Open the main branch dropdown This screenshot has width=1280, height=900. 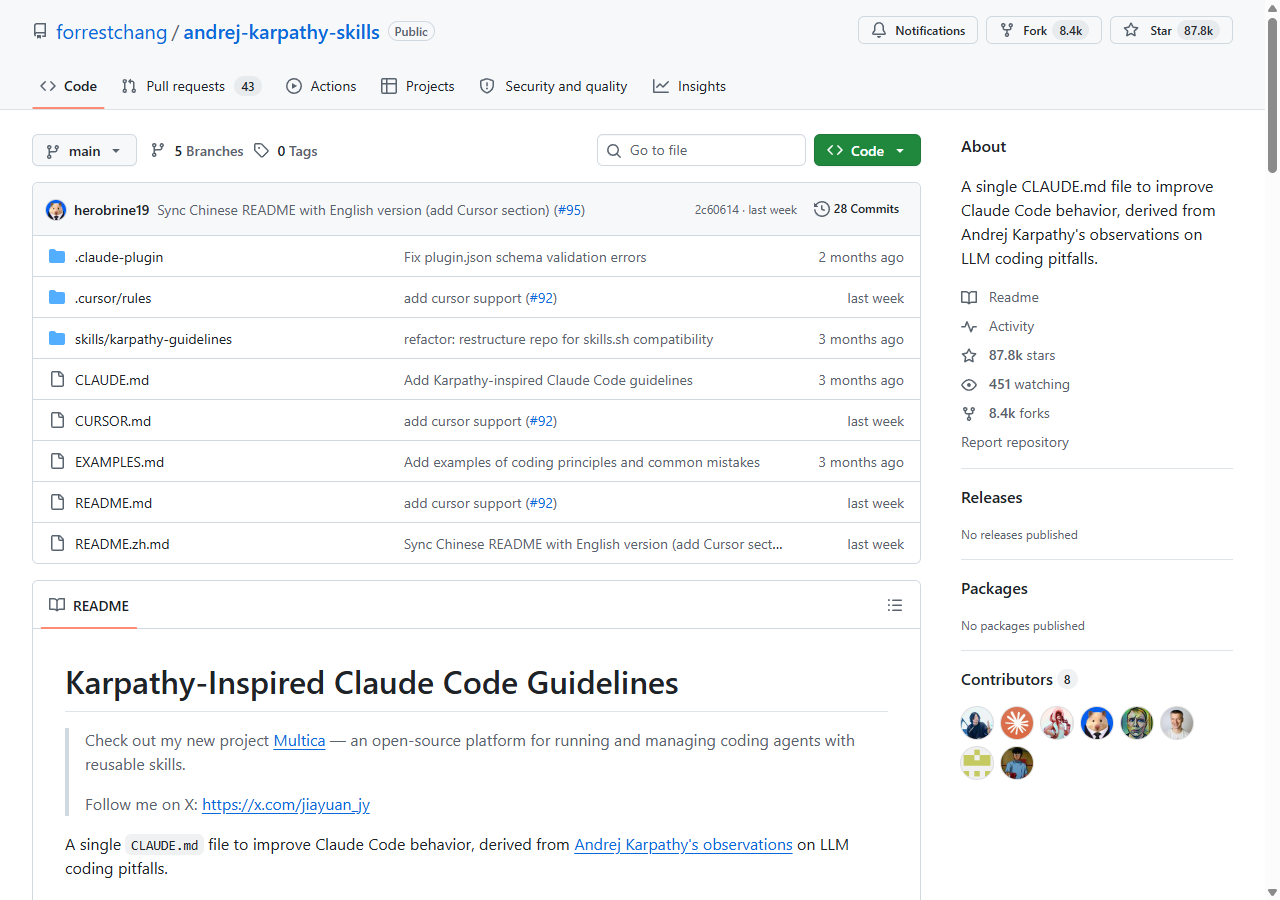pyautogui.click(x=84, y=151)
